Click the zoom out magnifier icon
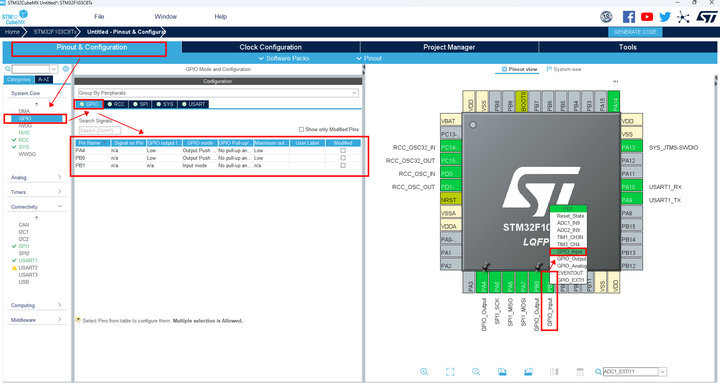The width and height of the screenshot is (720, 386). tap(476, 372)
